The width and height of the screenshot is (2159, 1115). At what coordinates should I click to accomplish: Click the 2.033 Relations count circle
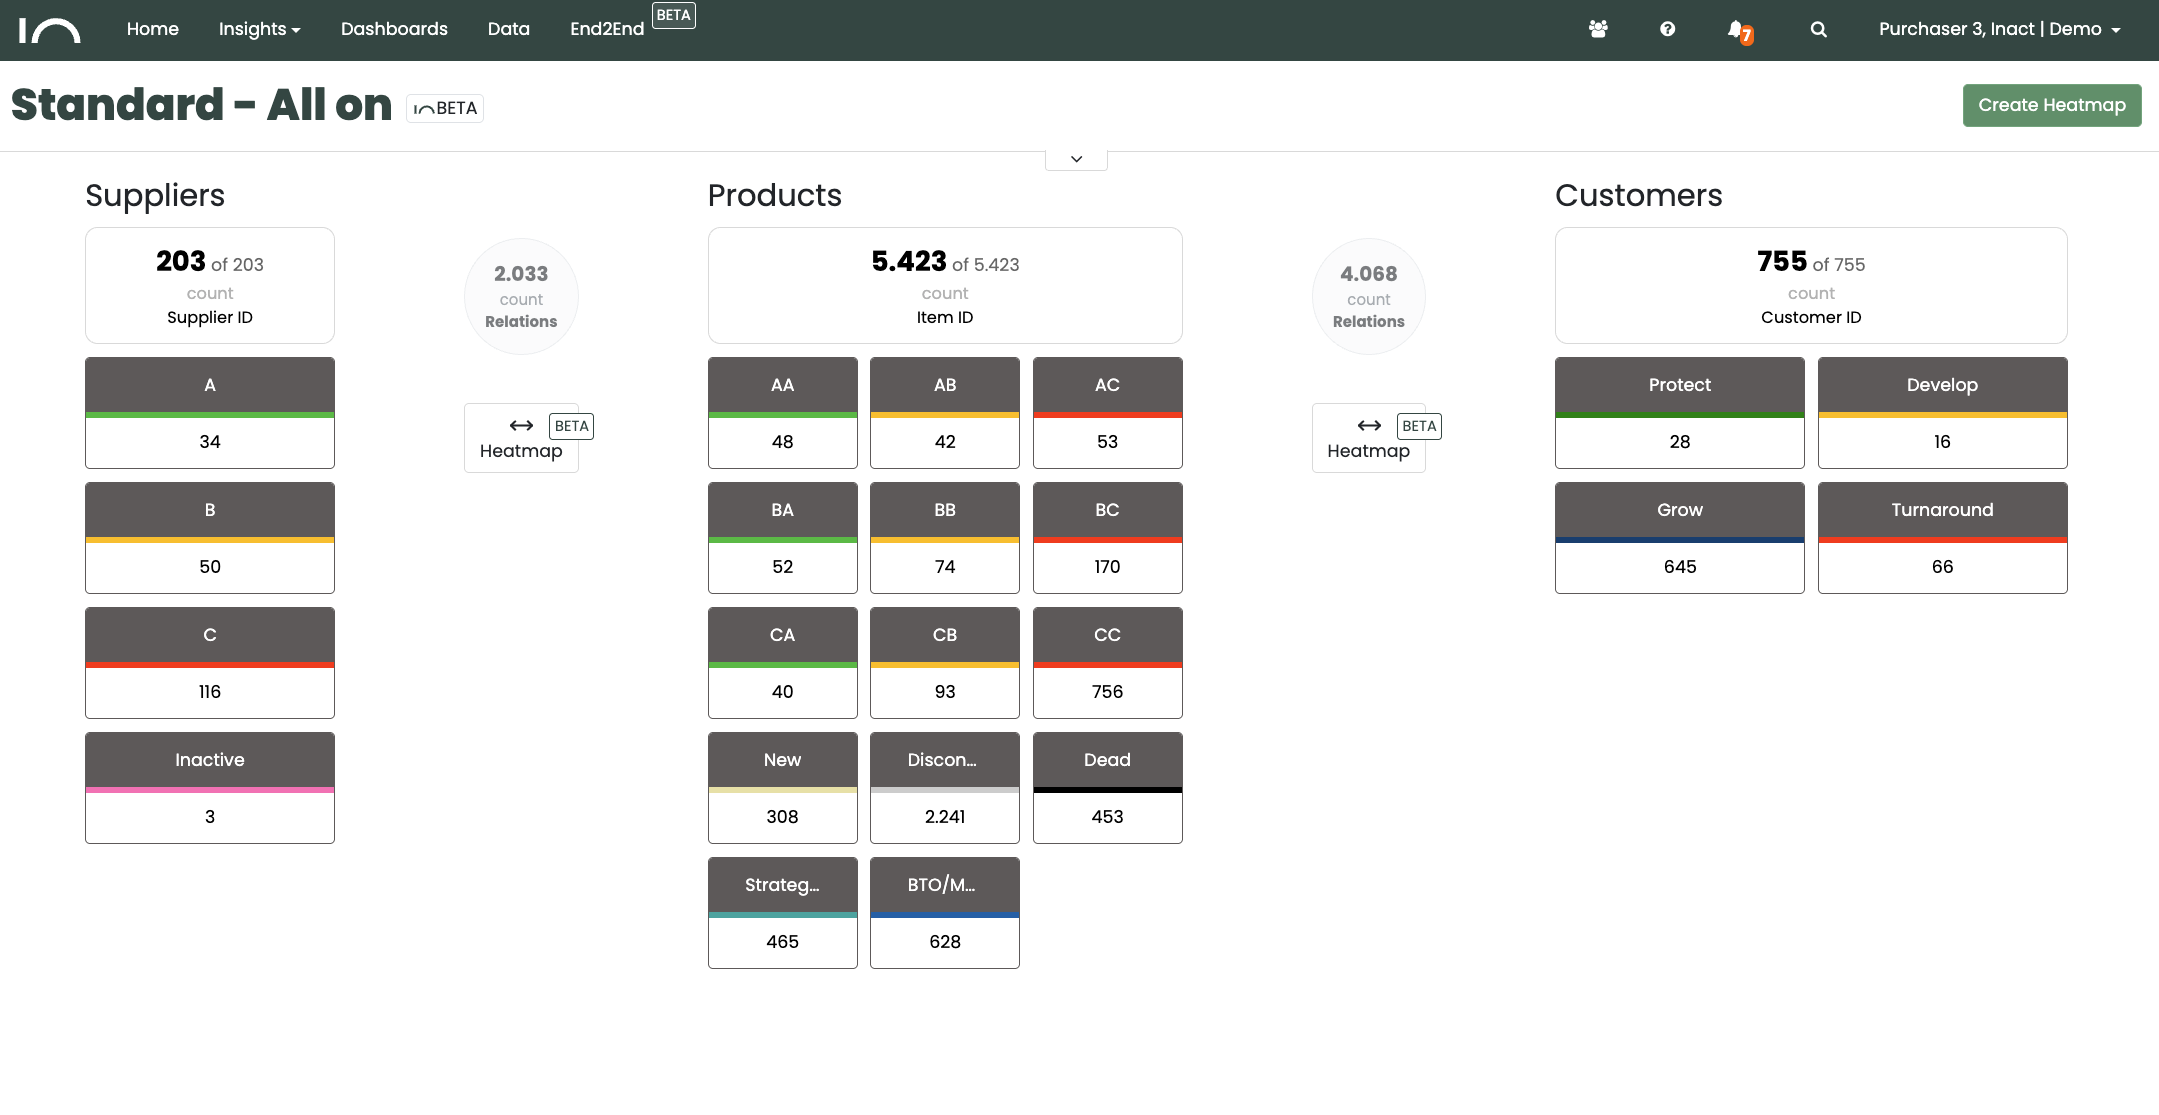[x=521, y=296]
